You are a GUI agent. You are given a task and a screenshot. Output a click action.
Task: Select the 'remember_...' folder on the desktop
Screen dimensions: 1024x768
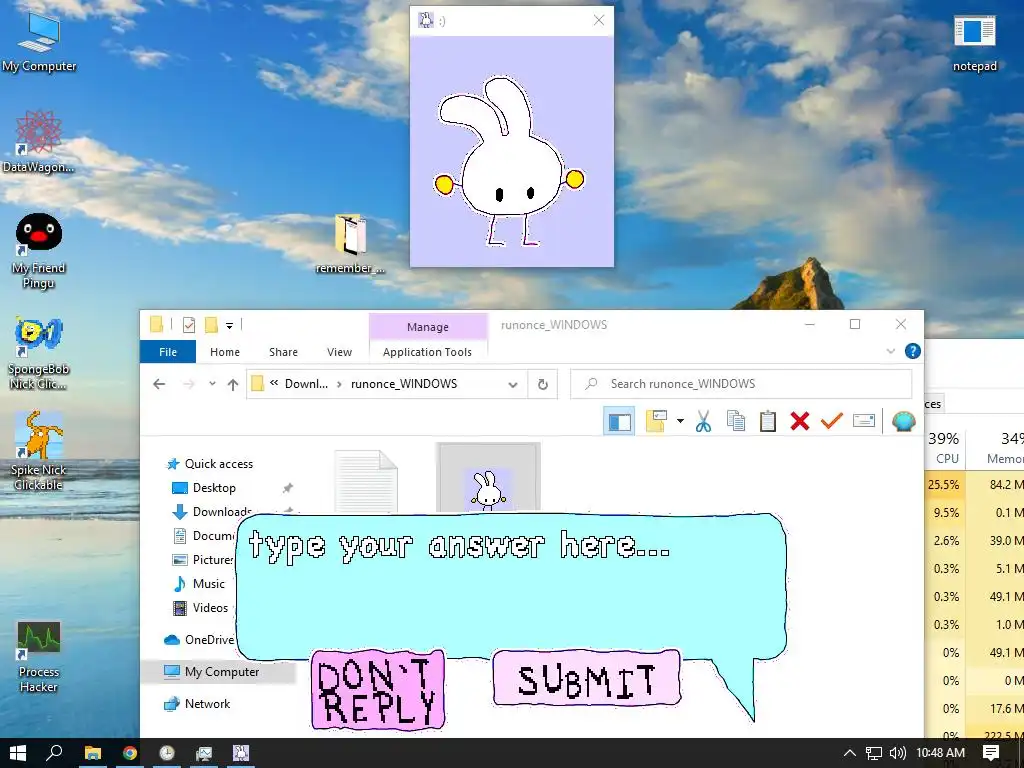(x=350, y=244)
